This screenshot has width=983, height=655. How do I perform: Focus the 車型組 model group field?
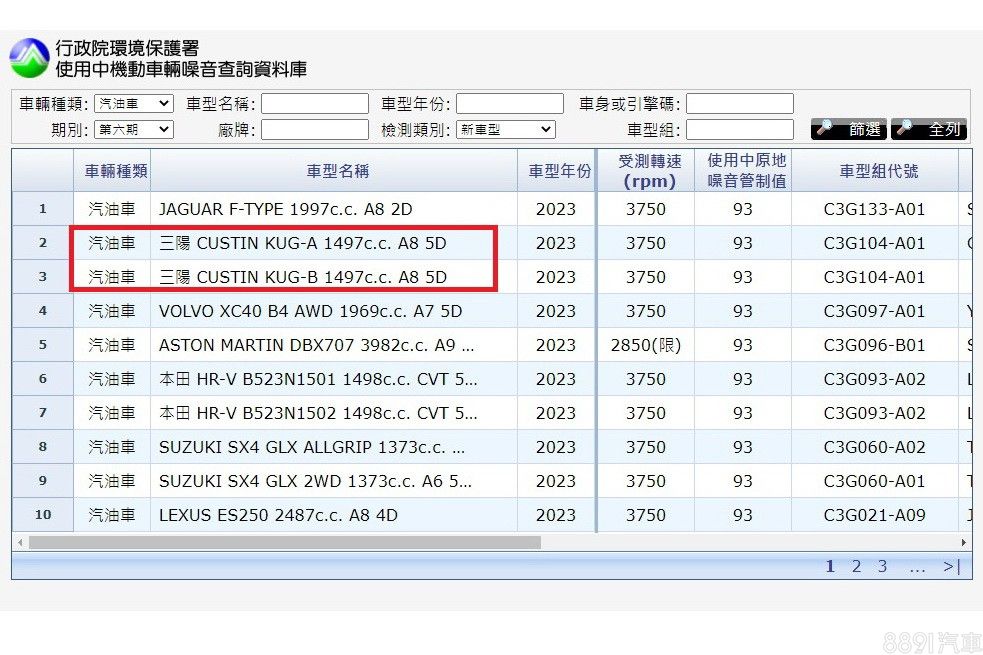point(739,130)
